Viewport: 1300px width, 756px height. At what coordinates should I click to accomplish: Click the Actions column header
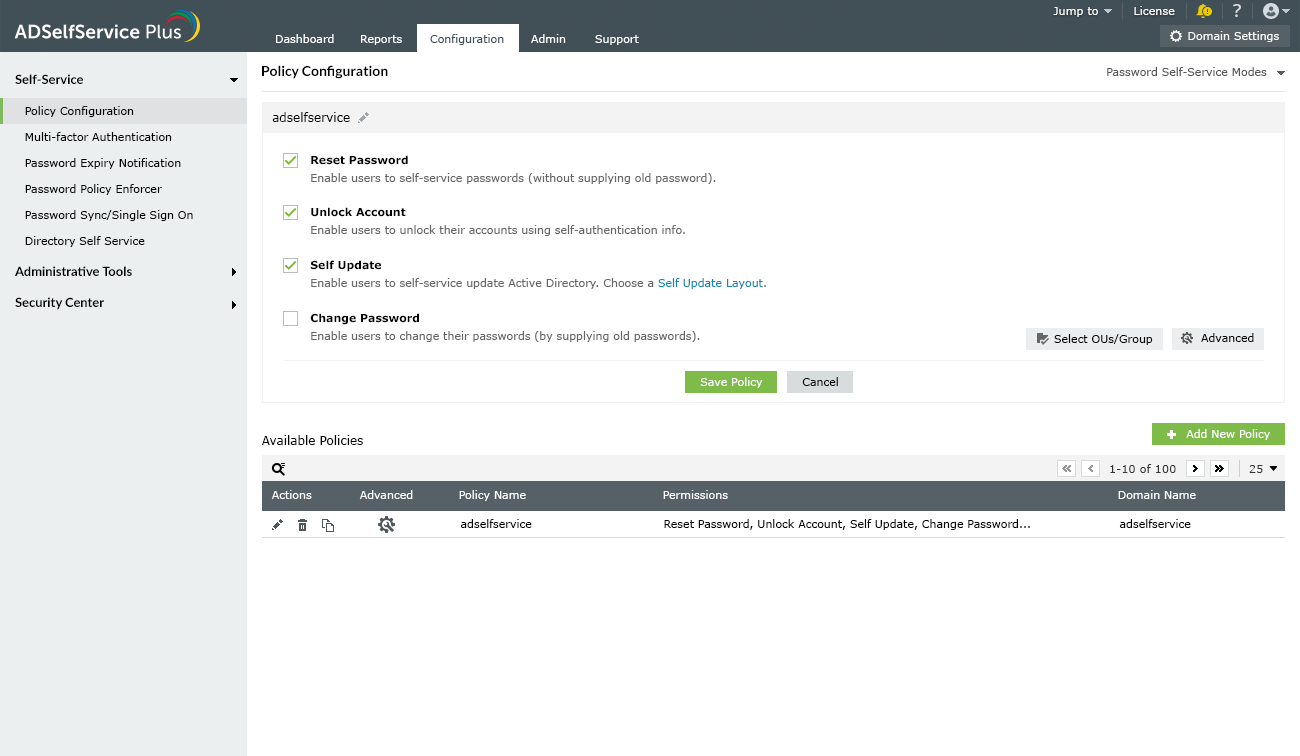coord(292,495)
